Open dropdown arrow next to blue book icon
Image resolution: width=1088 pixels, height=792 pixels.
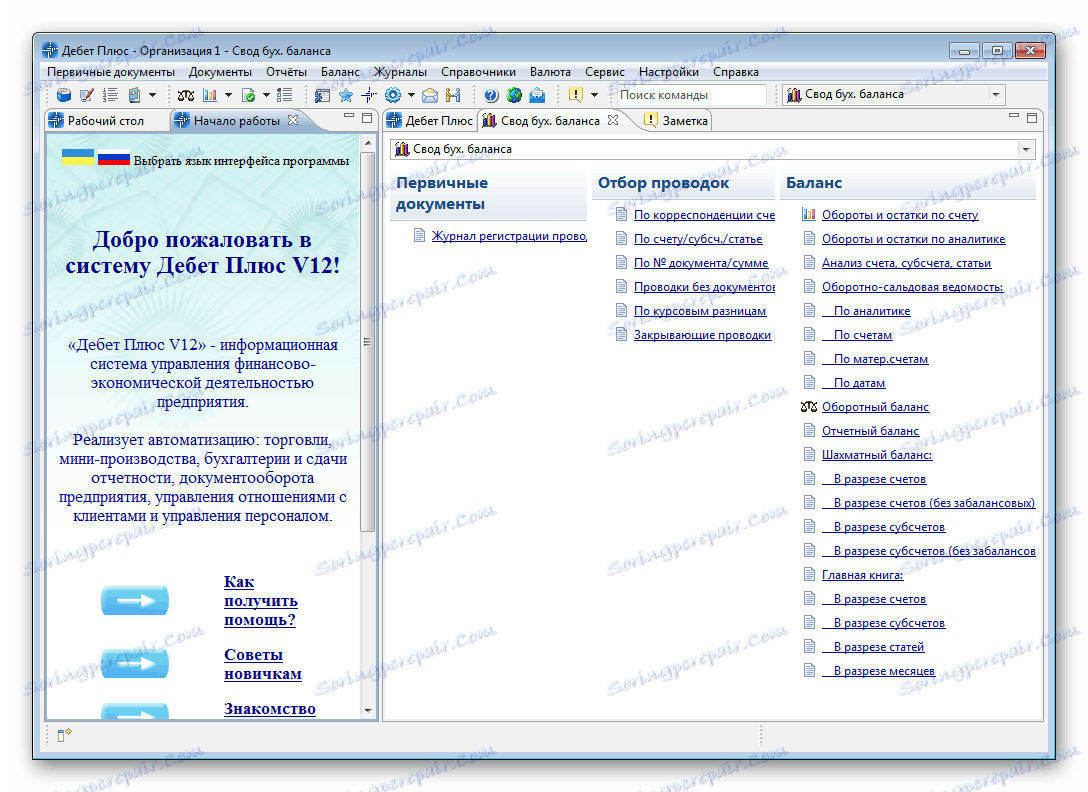[x=153, y=95]
